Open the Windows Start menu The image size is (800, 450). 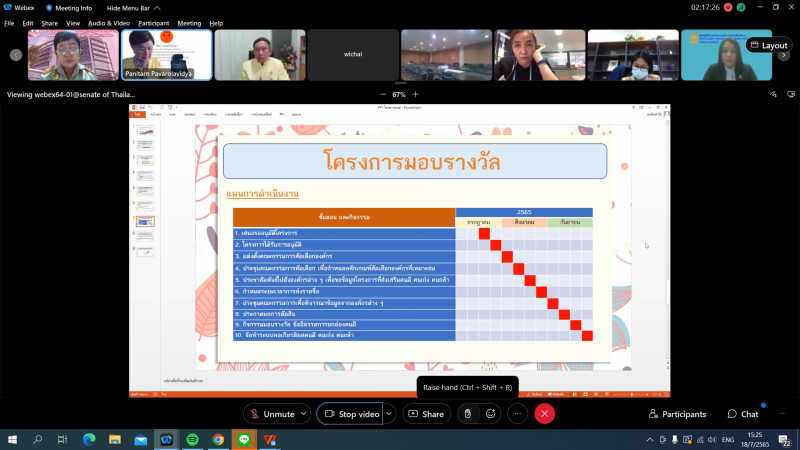point(12,439)
